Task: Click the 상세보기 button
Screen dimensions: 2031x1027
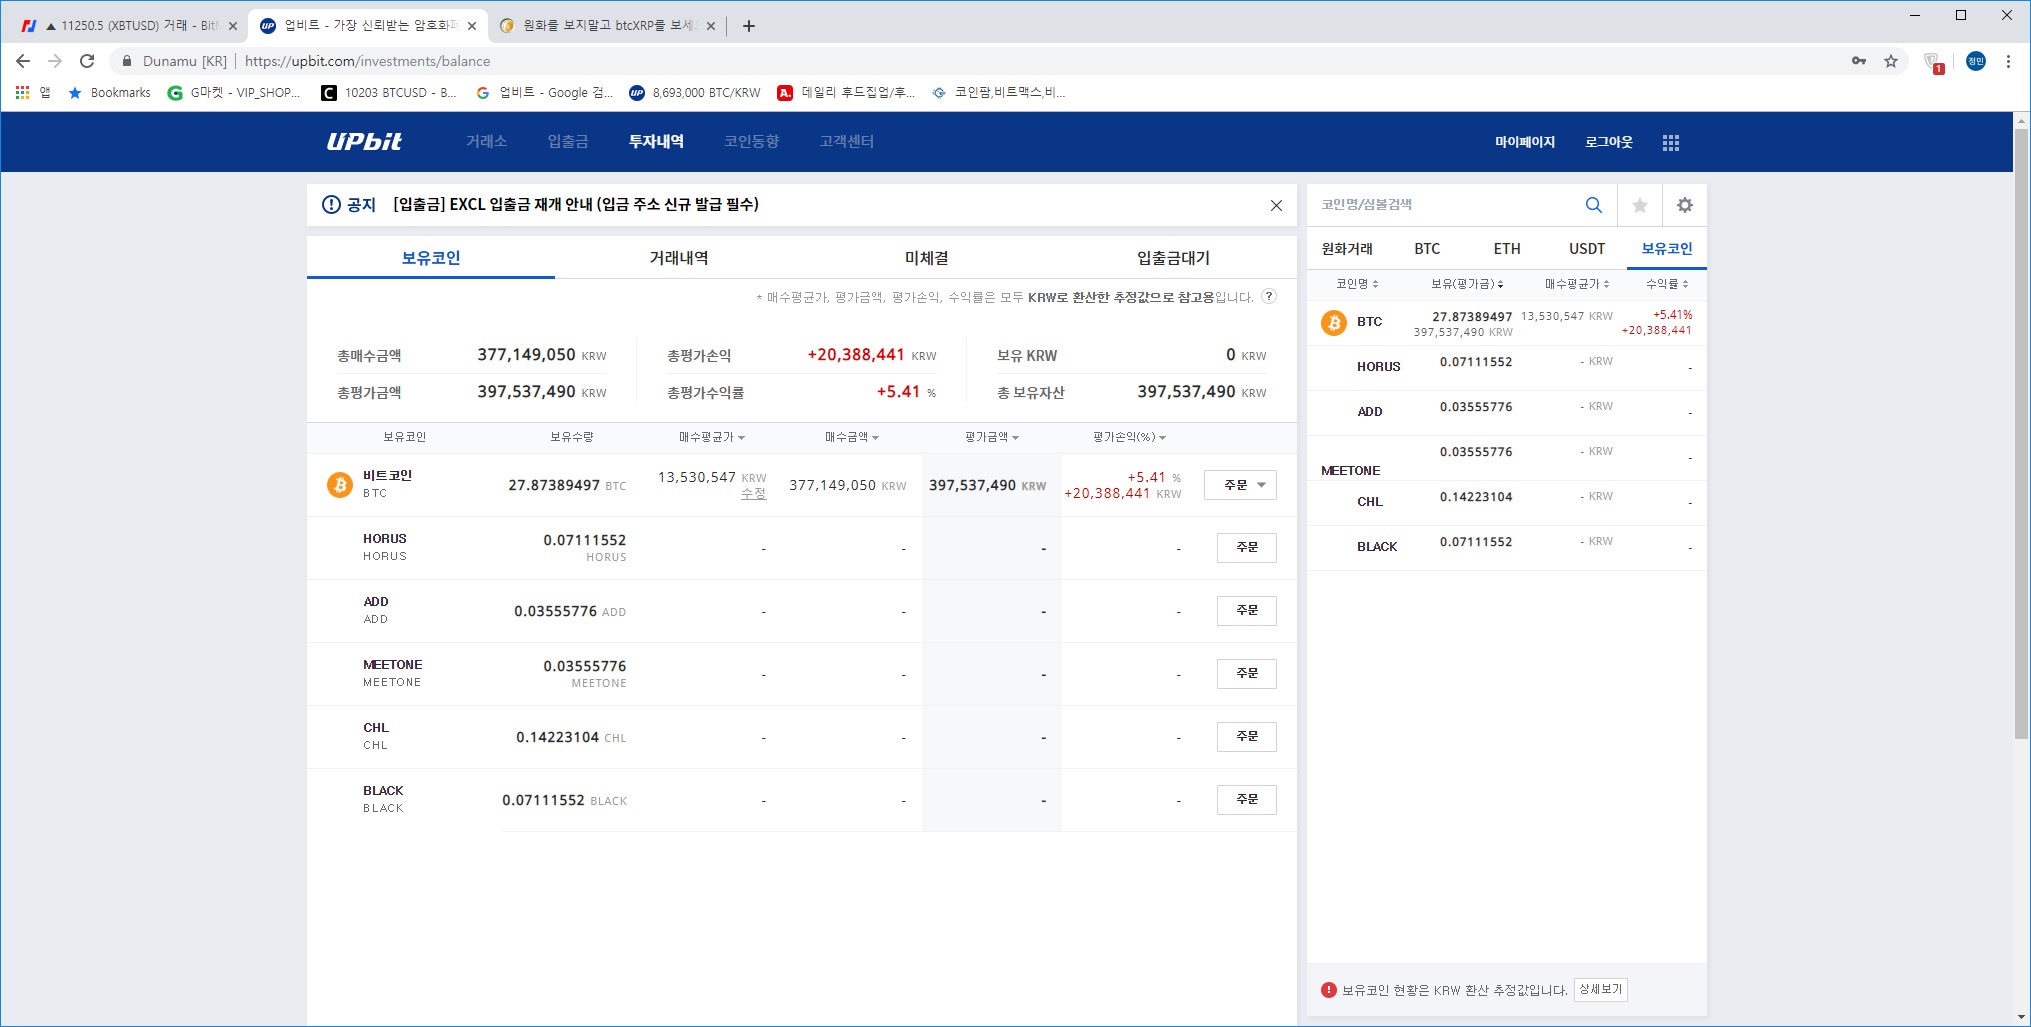Action: [x=1601, y=990]
